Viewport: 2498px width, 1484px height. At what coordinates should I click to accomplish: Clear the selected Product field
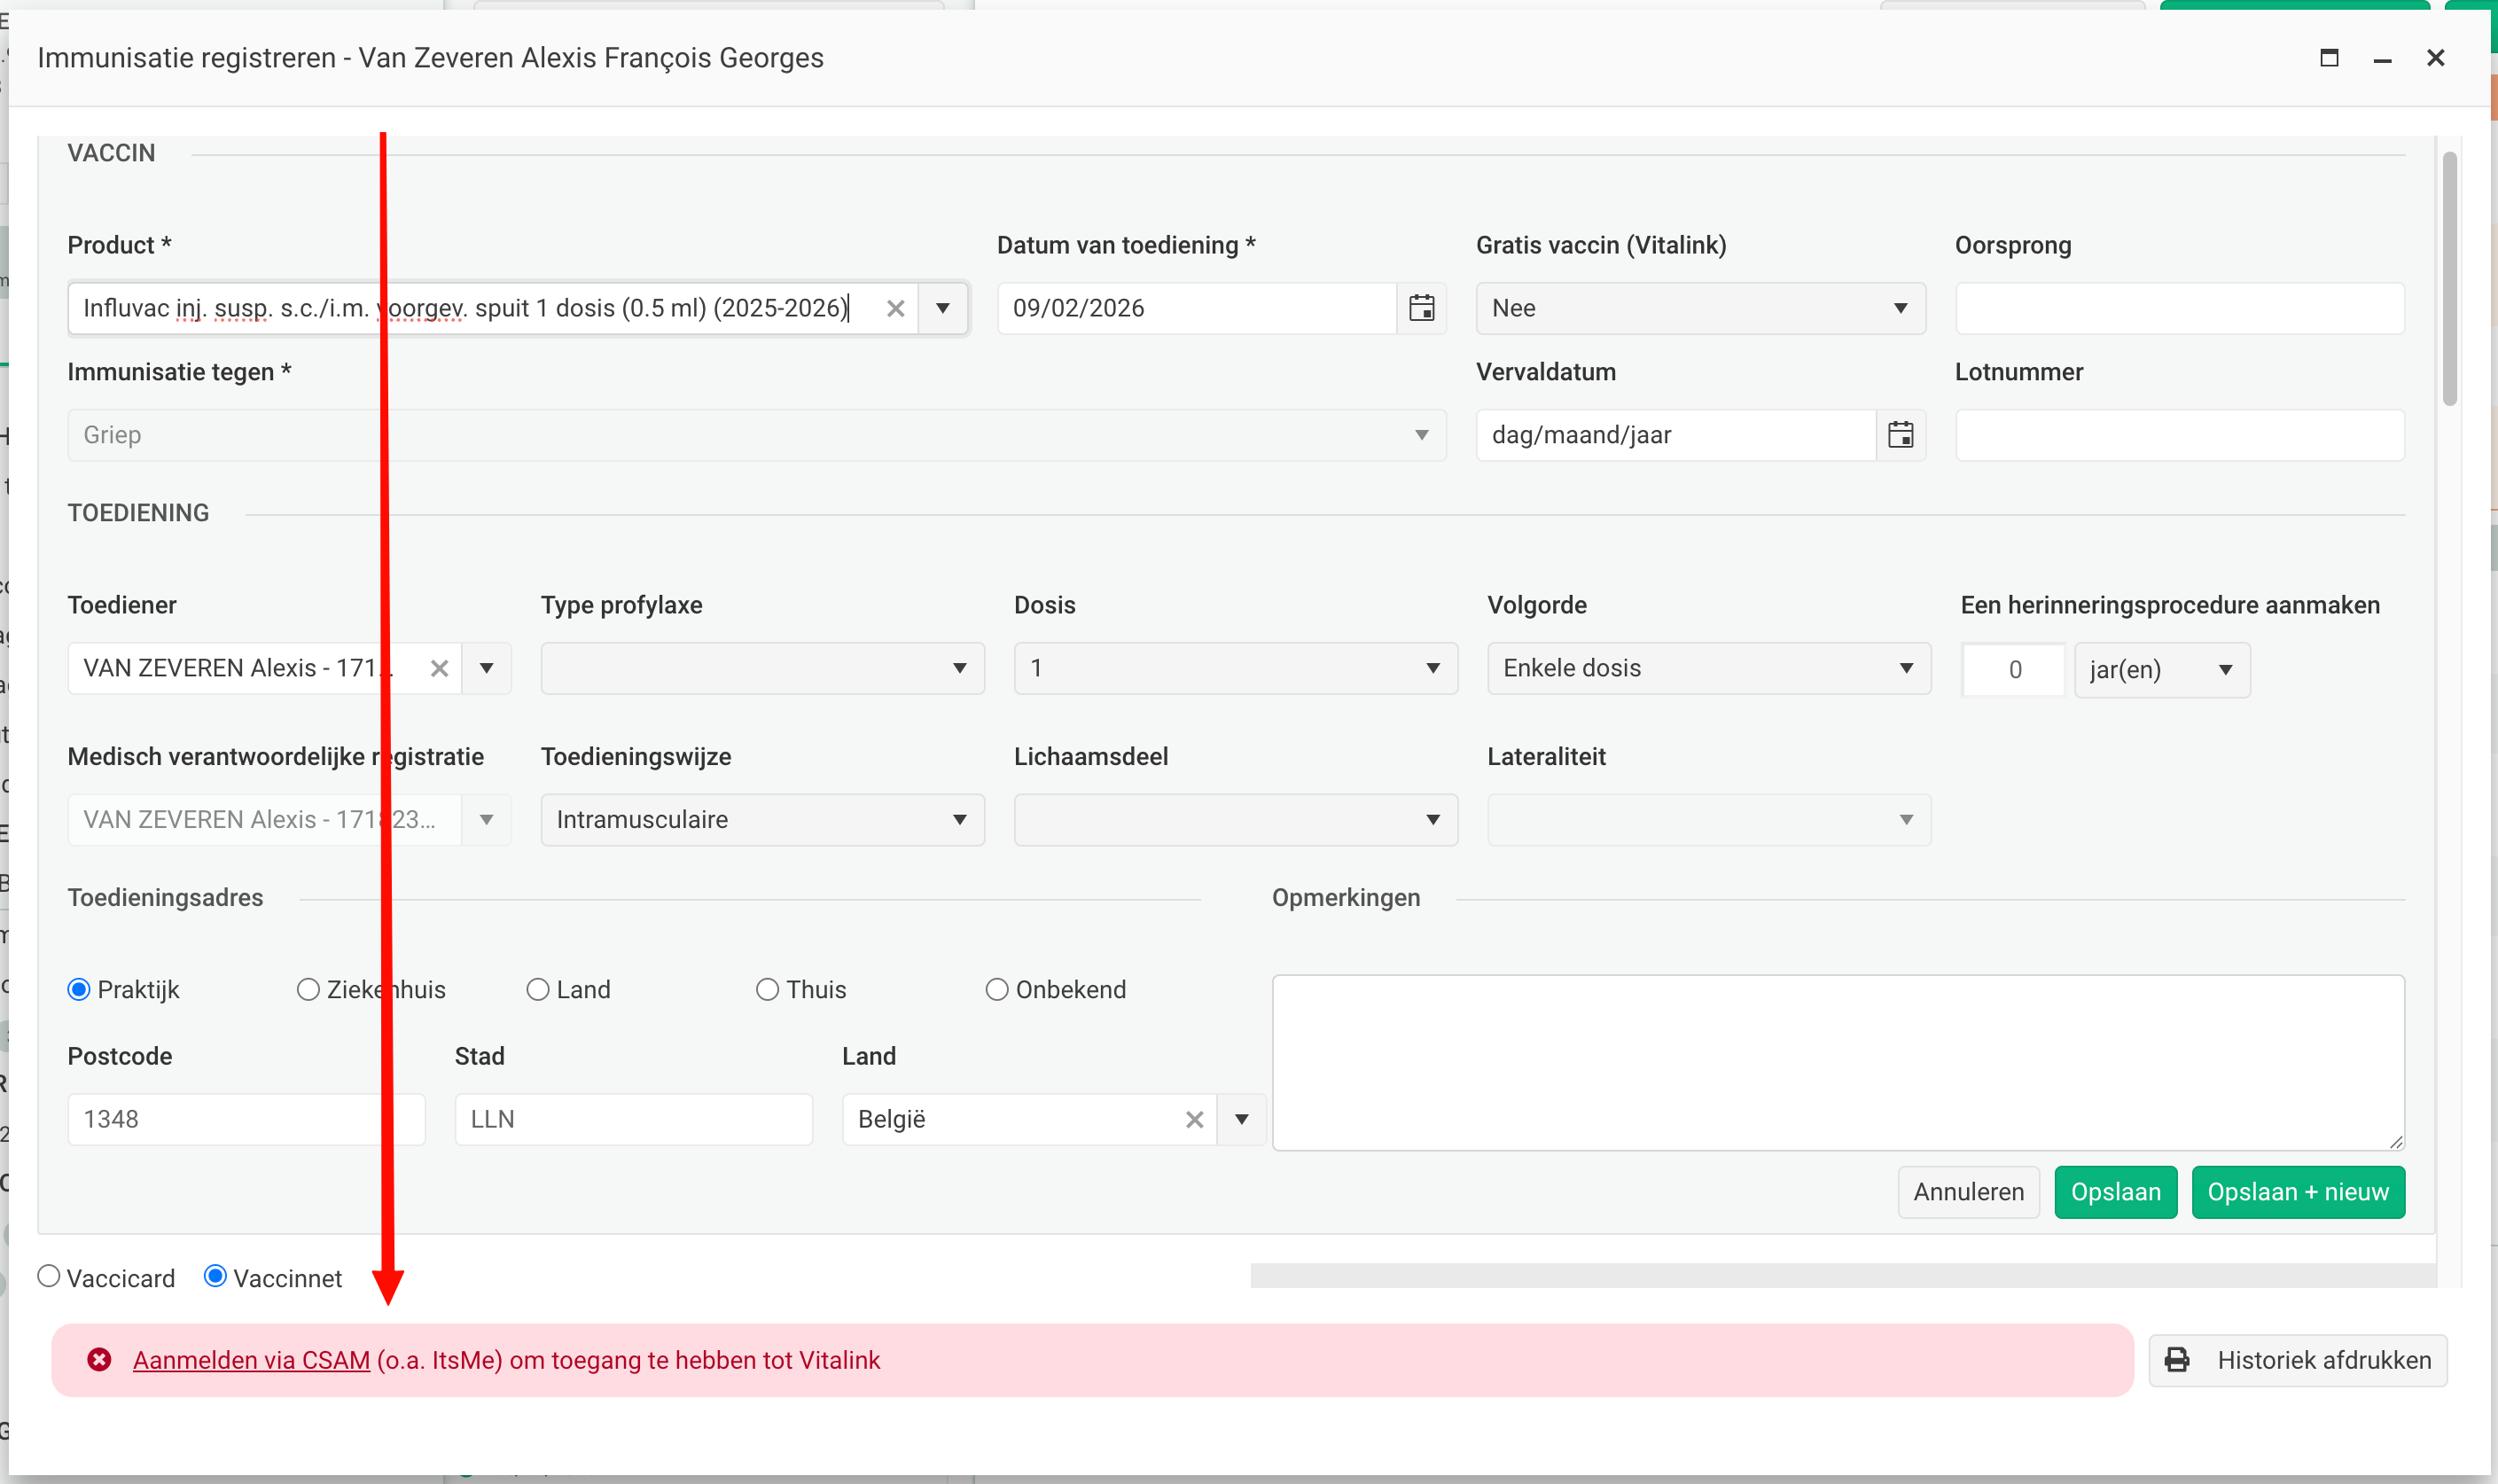click(x=895, y=308)
